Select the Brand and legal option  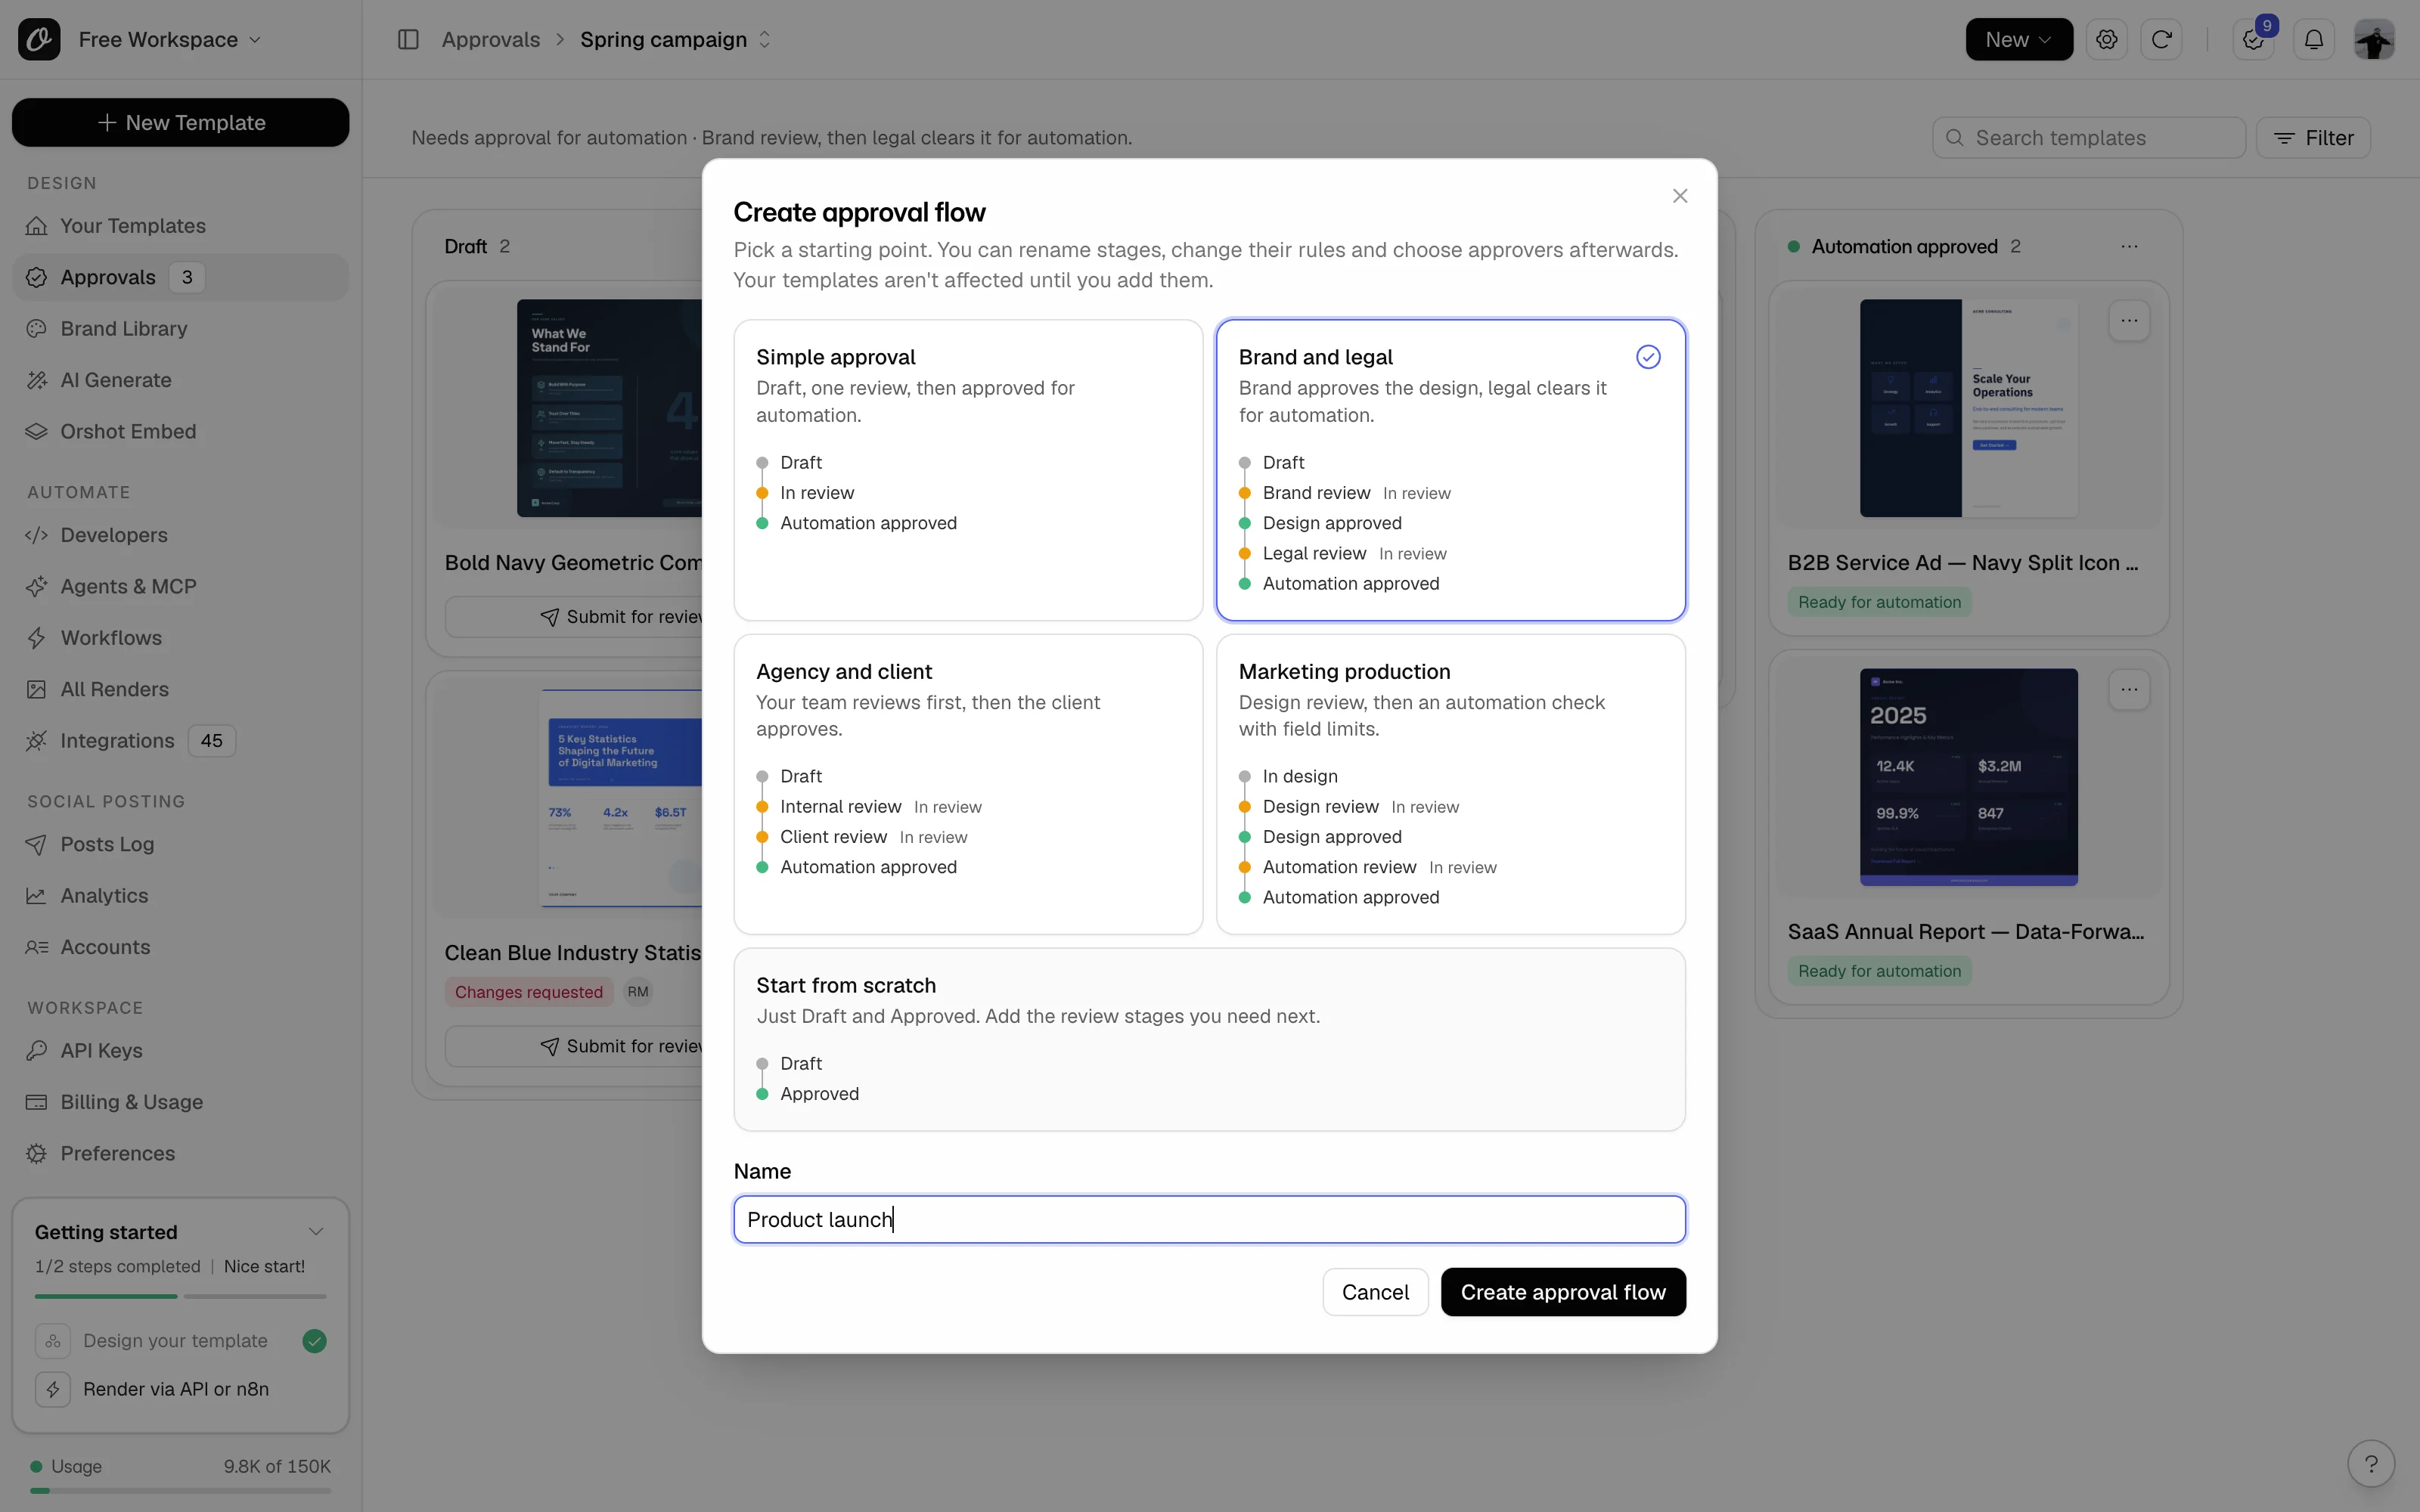pyautogui.click(x=1450, y=470)
